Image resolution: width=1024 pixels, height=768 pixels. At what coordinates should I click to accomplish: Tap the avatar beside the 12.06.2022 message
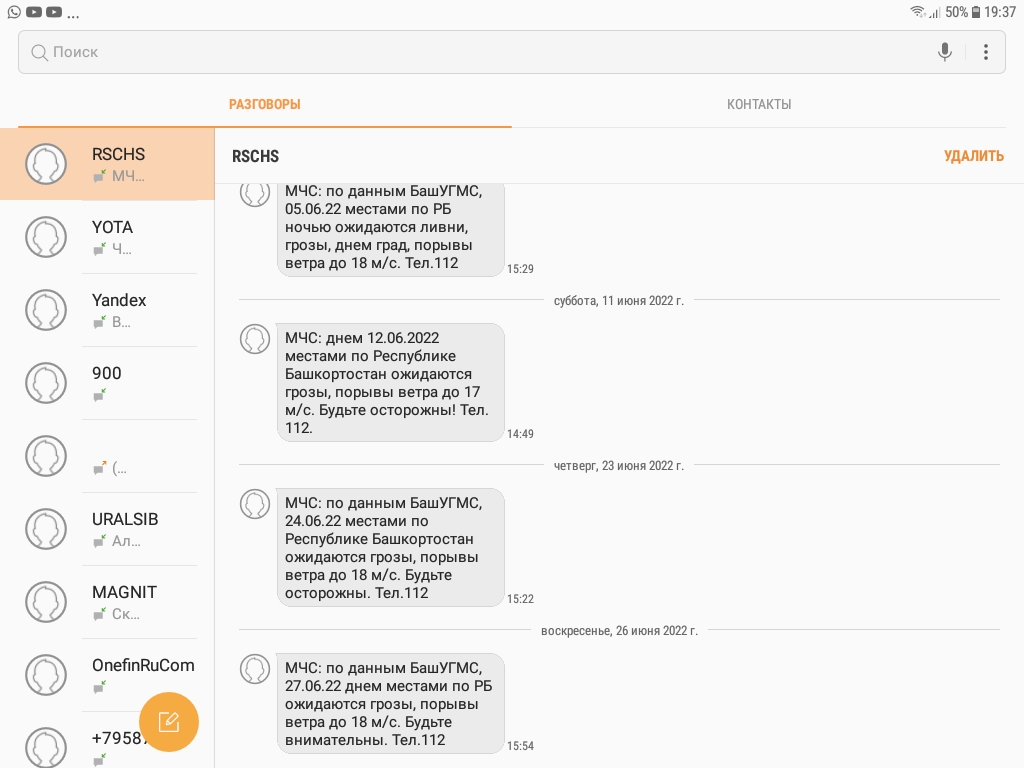255,339
